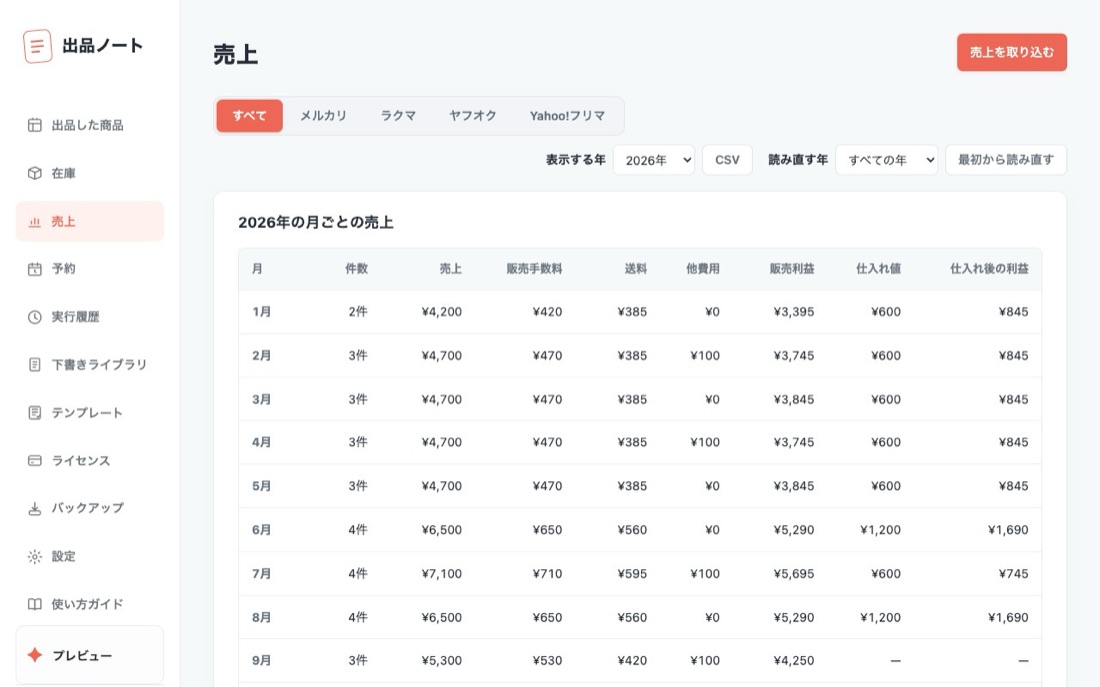Open the 予約 section
The image size is (1100, 687).
click(90, 269)
